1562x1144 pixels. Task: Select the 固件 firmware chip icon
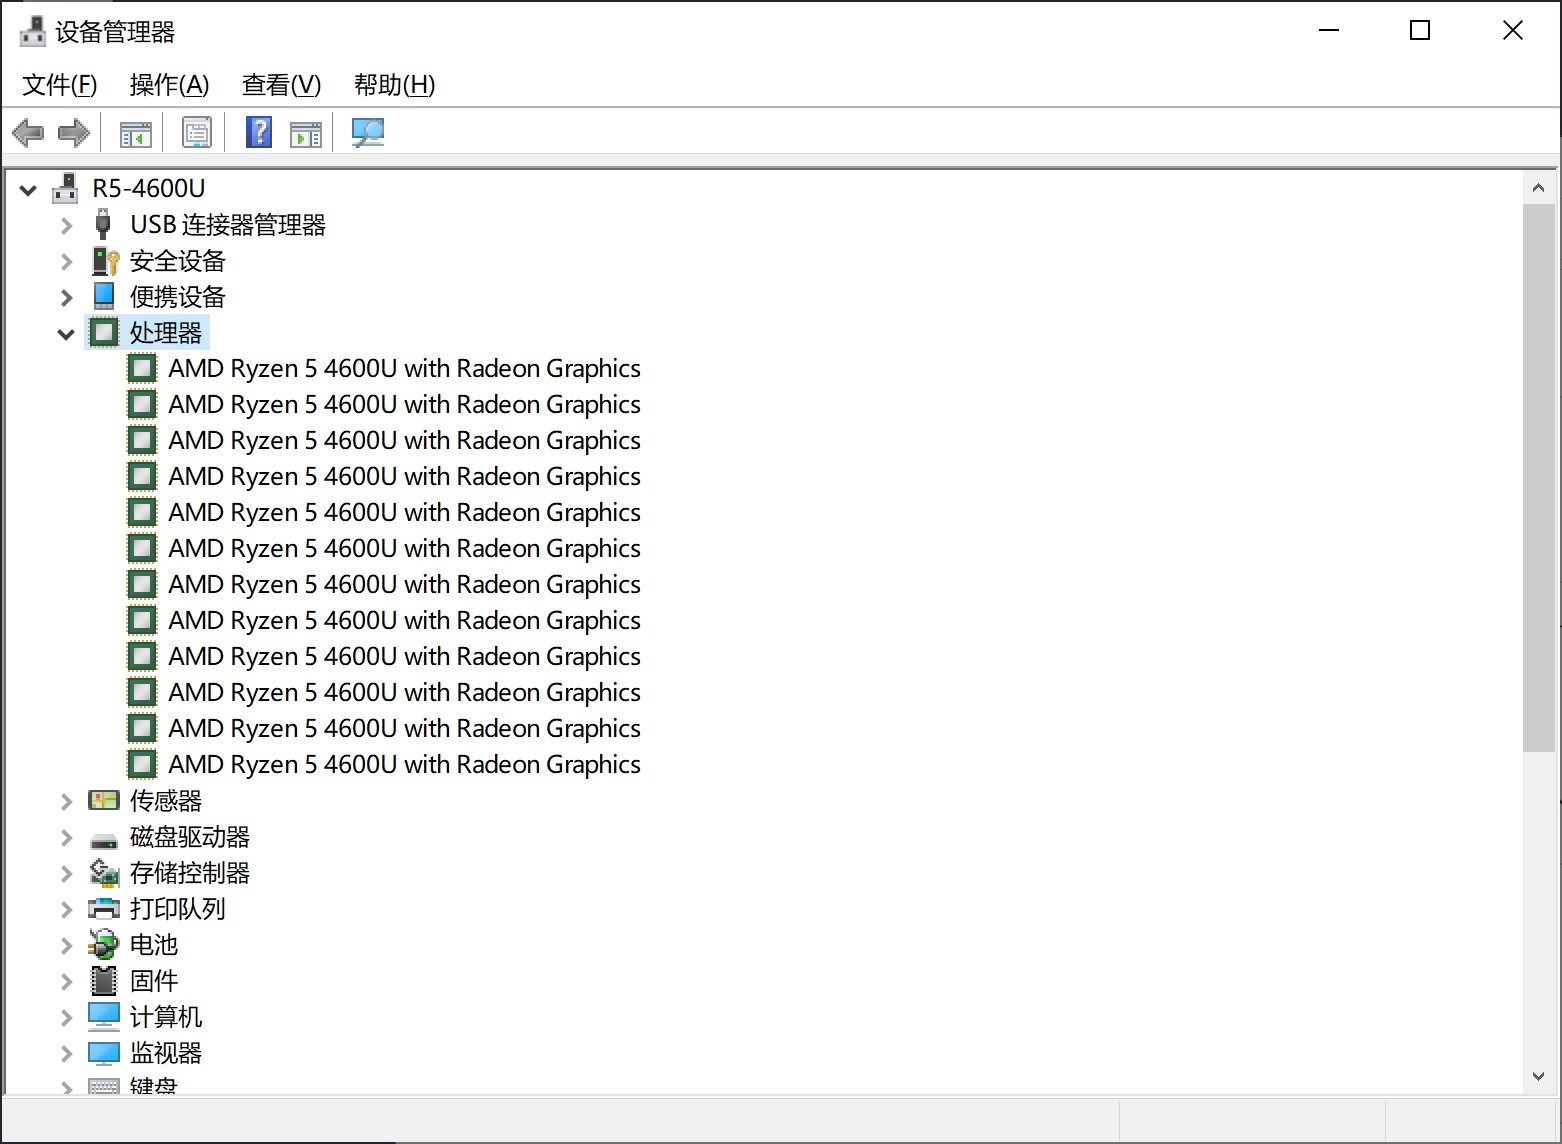coord(104,980)
